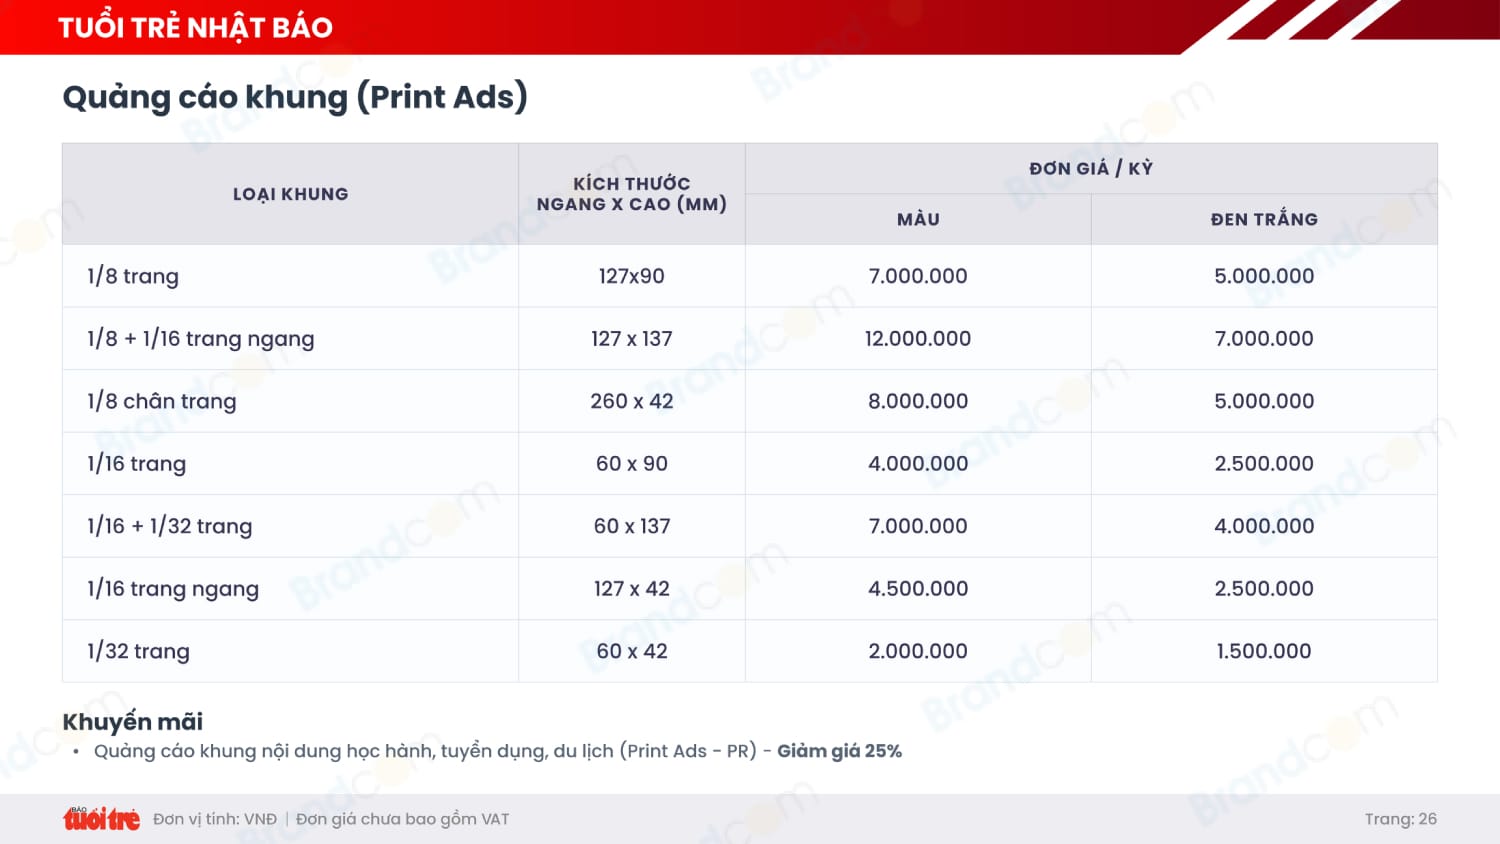Click the TUỔI TRẺ NHẬT BÁO header title
Screen dimensions: 1500x844
195,27
